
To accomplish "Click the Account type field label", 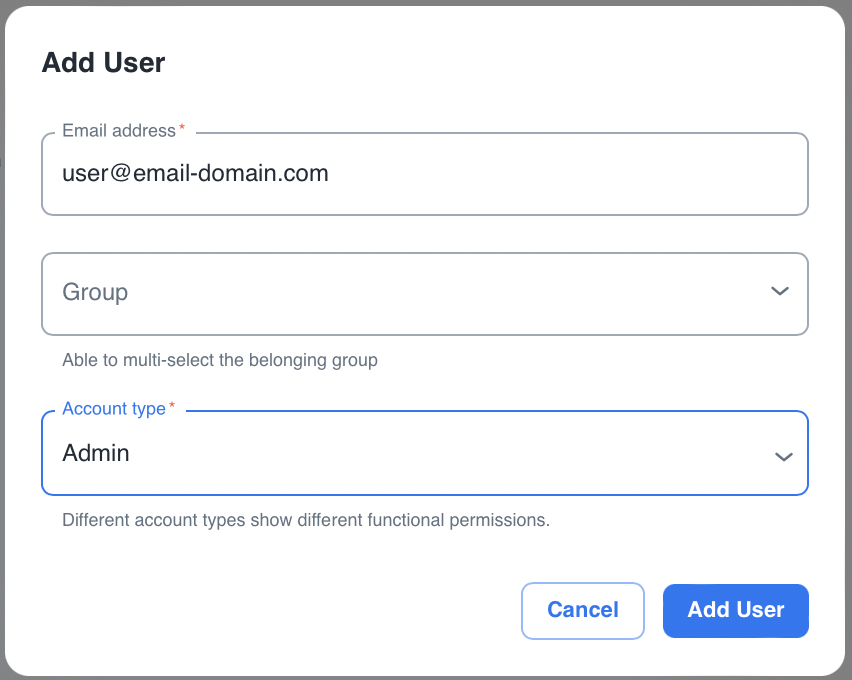I will pyautogui.click(x=113, y=408).
